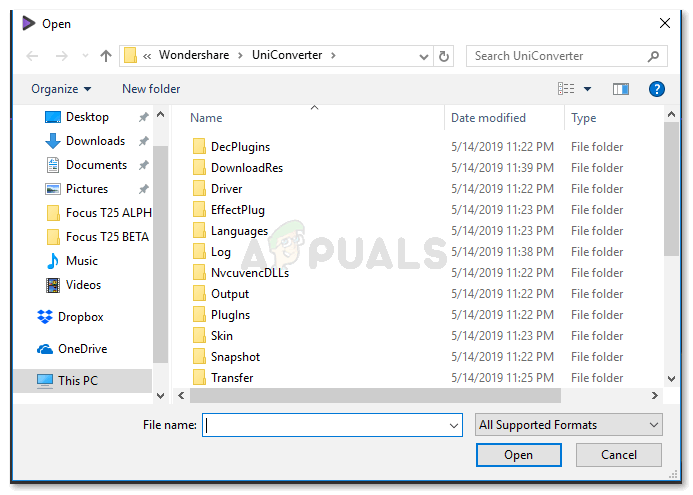Select the DecPlugins folder icon
This screenshot has width=693, height=495.
tap(199, 146)
